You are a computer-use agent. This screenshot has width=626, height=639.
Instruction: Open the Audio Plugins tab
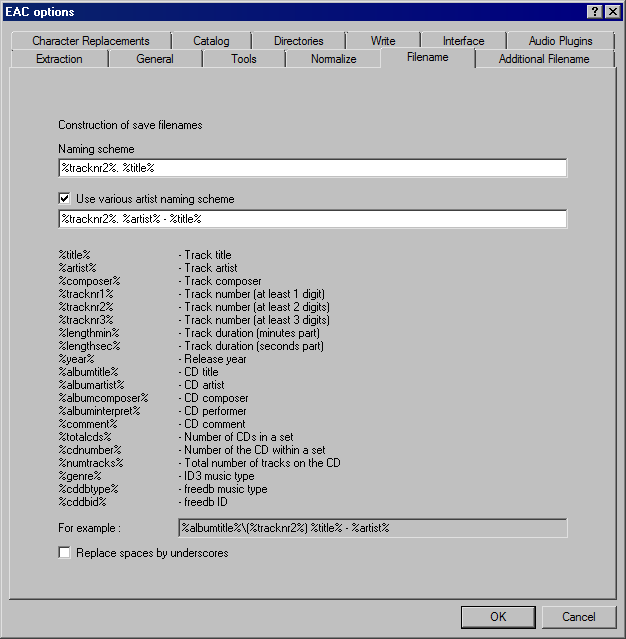(x=560, y=41)
